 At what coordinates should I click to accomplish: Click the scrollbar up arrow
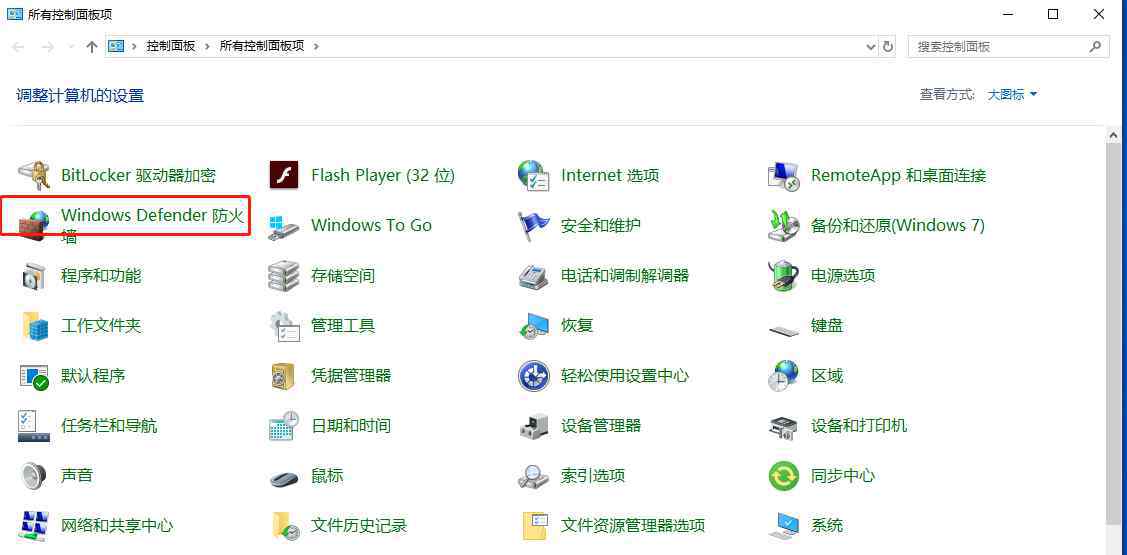click(1113, 135)
